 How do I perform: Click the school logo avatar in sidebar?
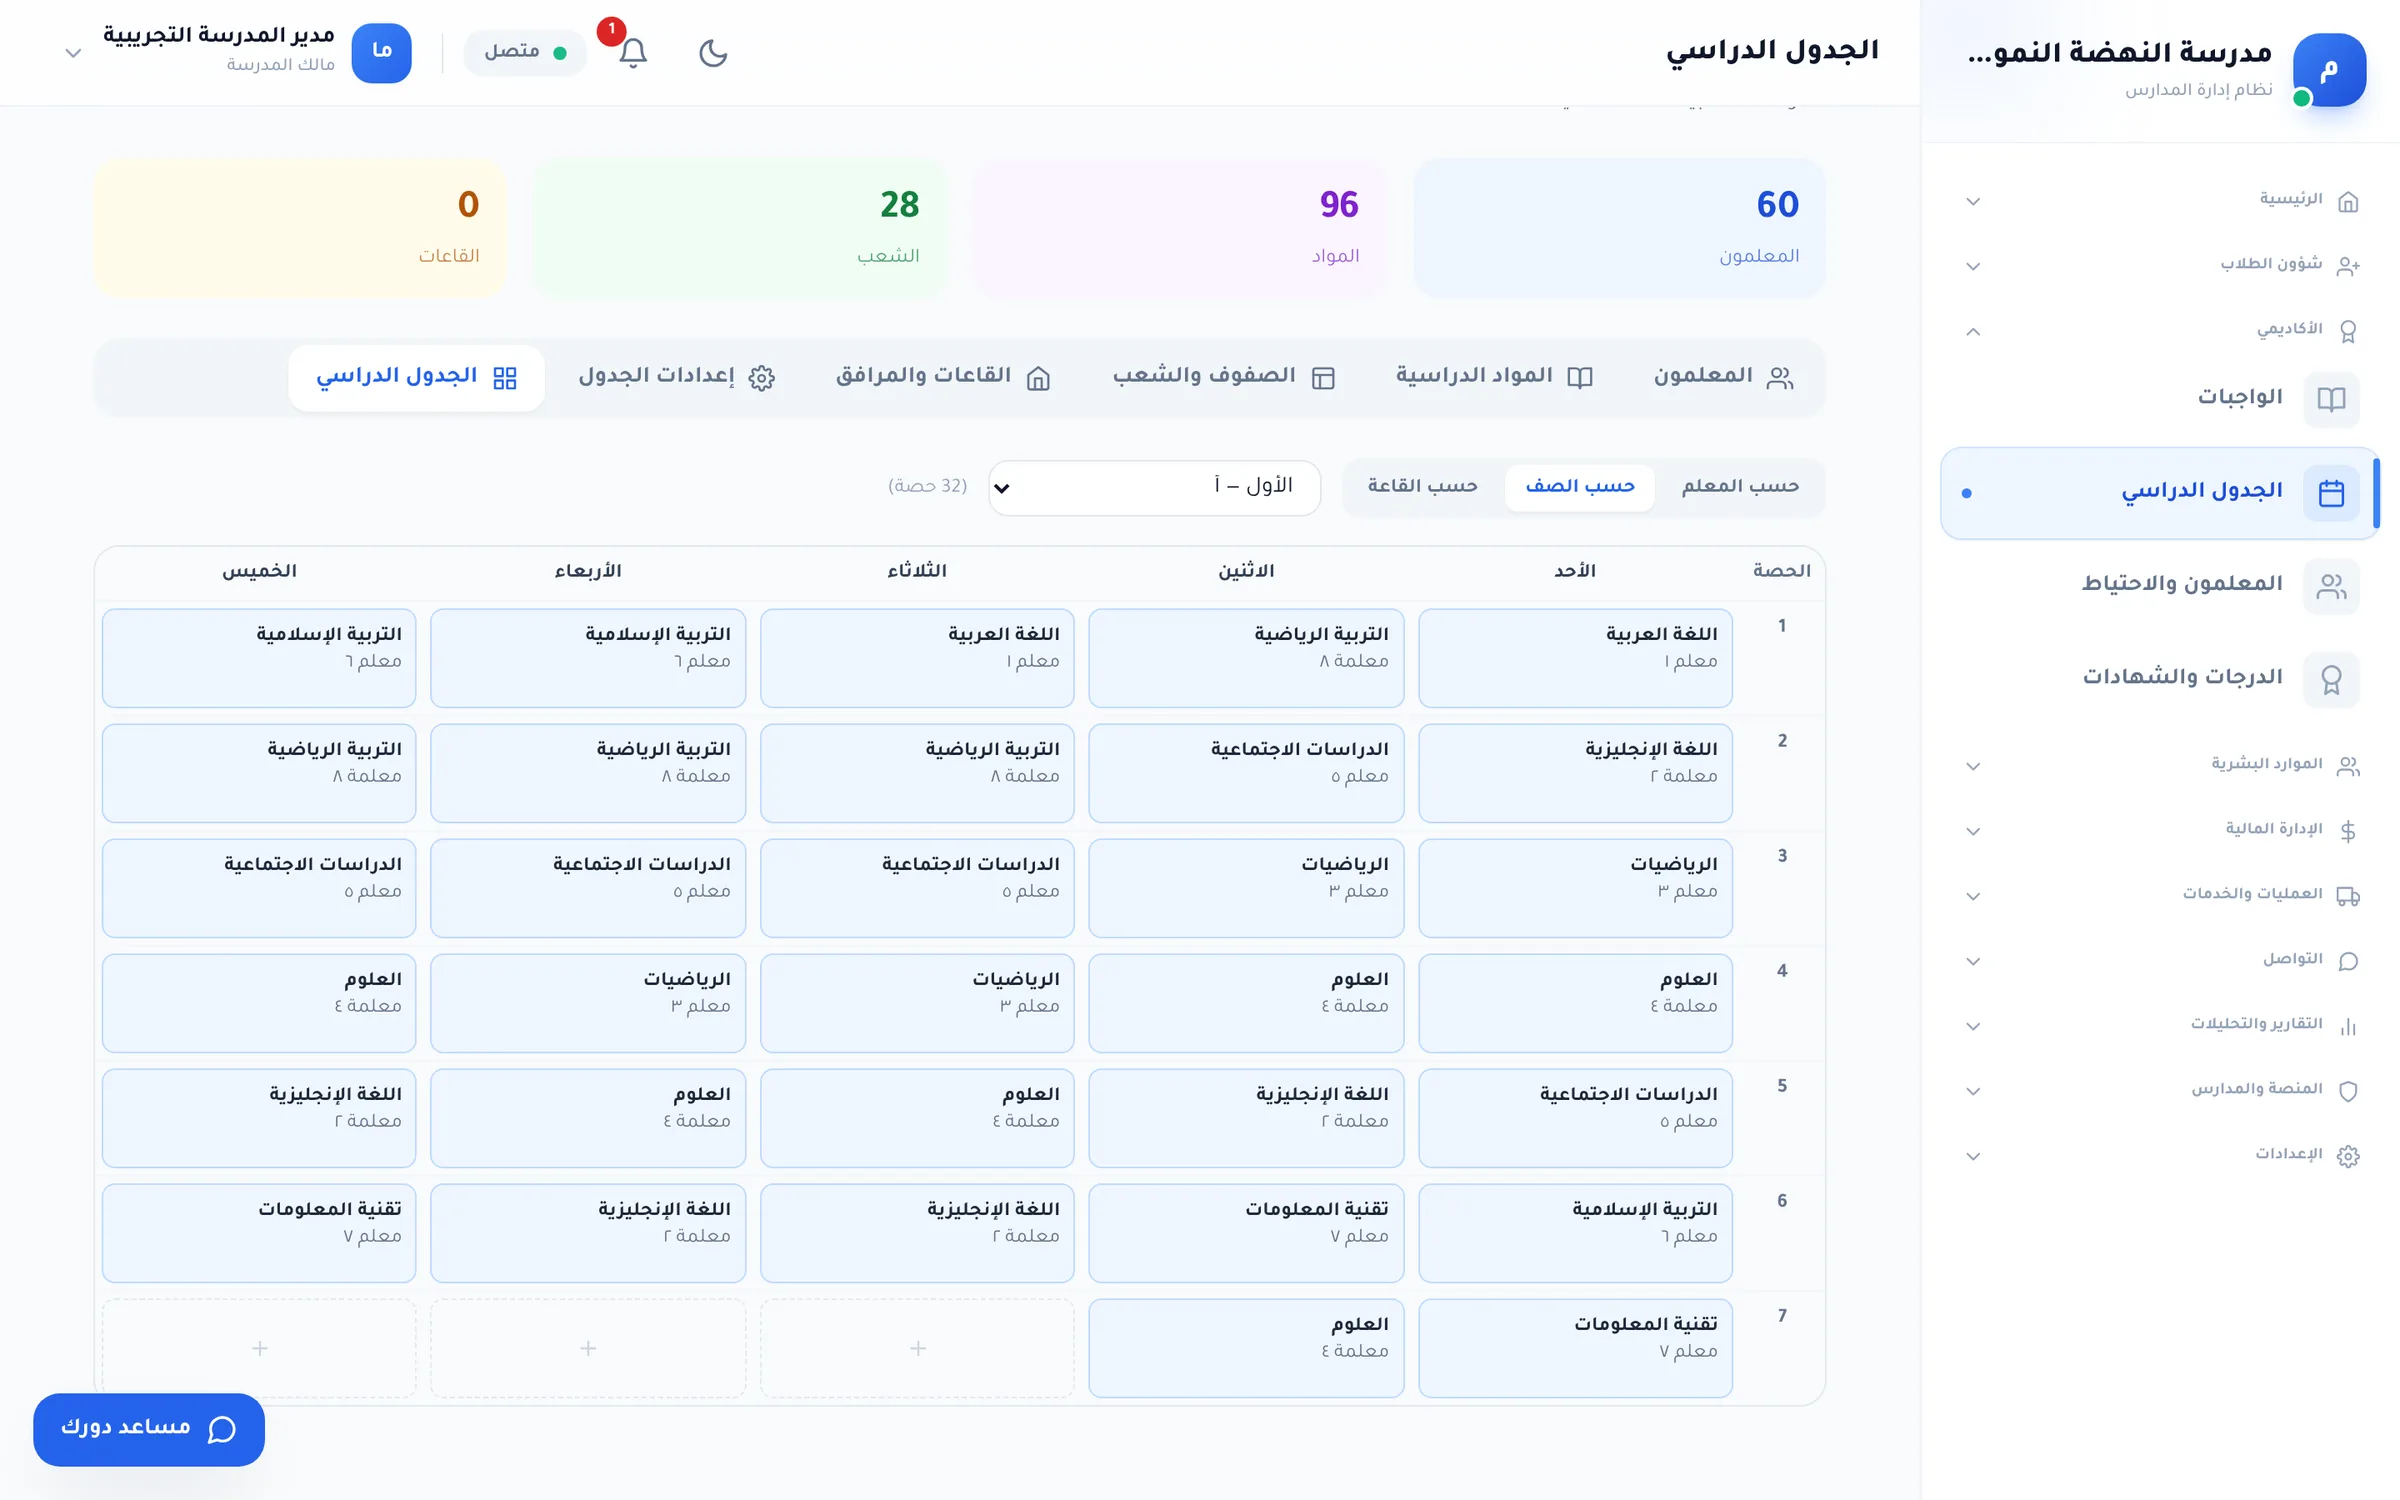(x=2328, y=69)
